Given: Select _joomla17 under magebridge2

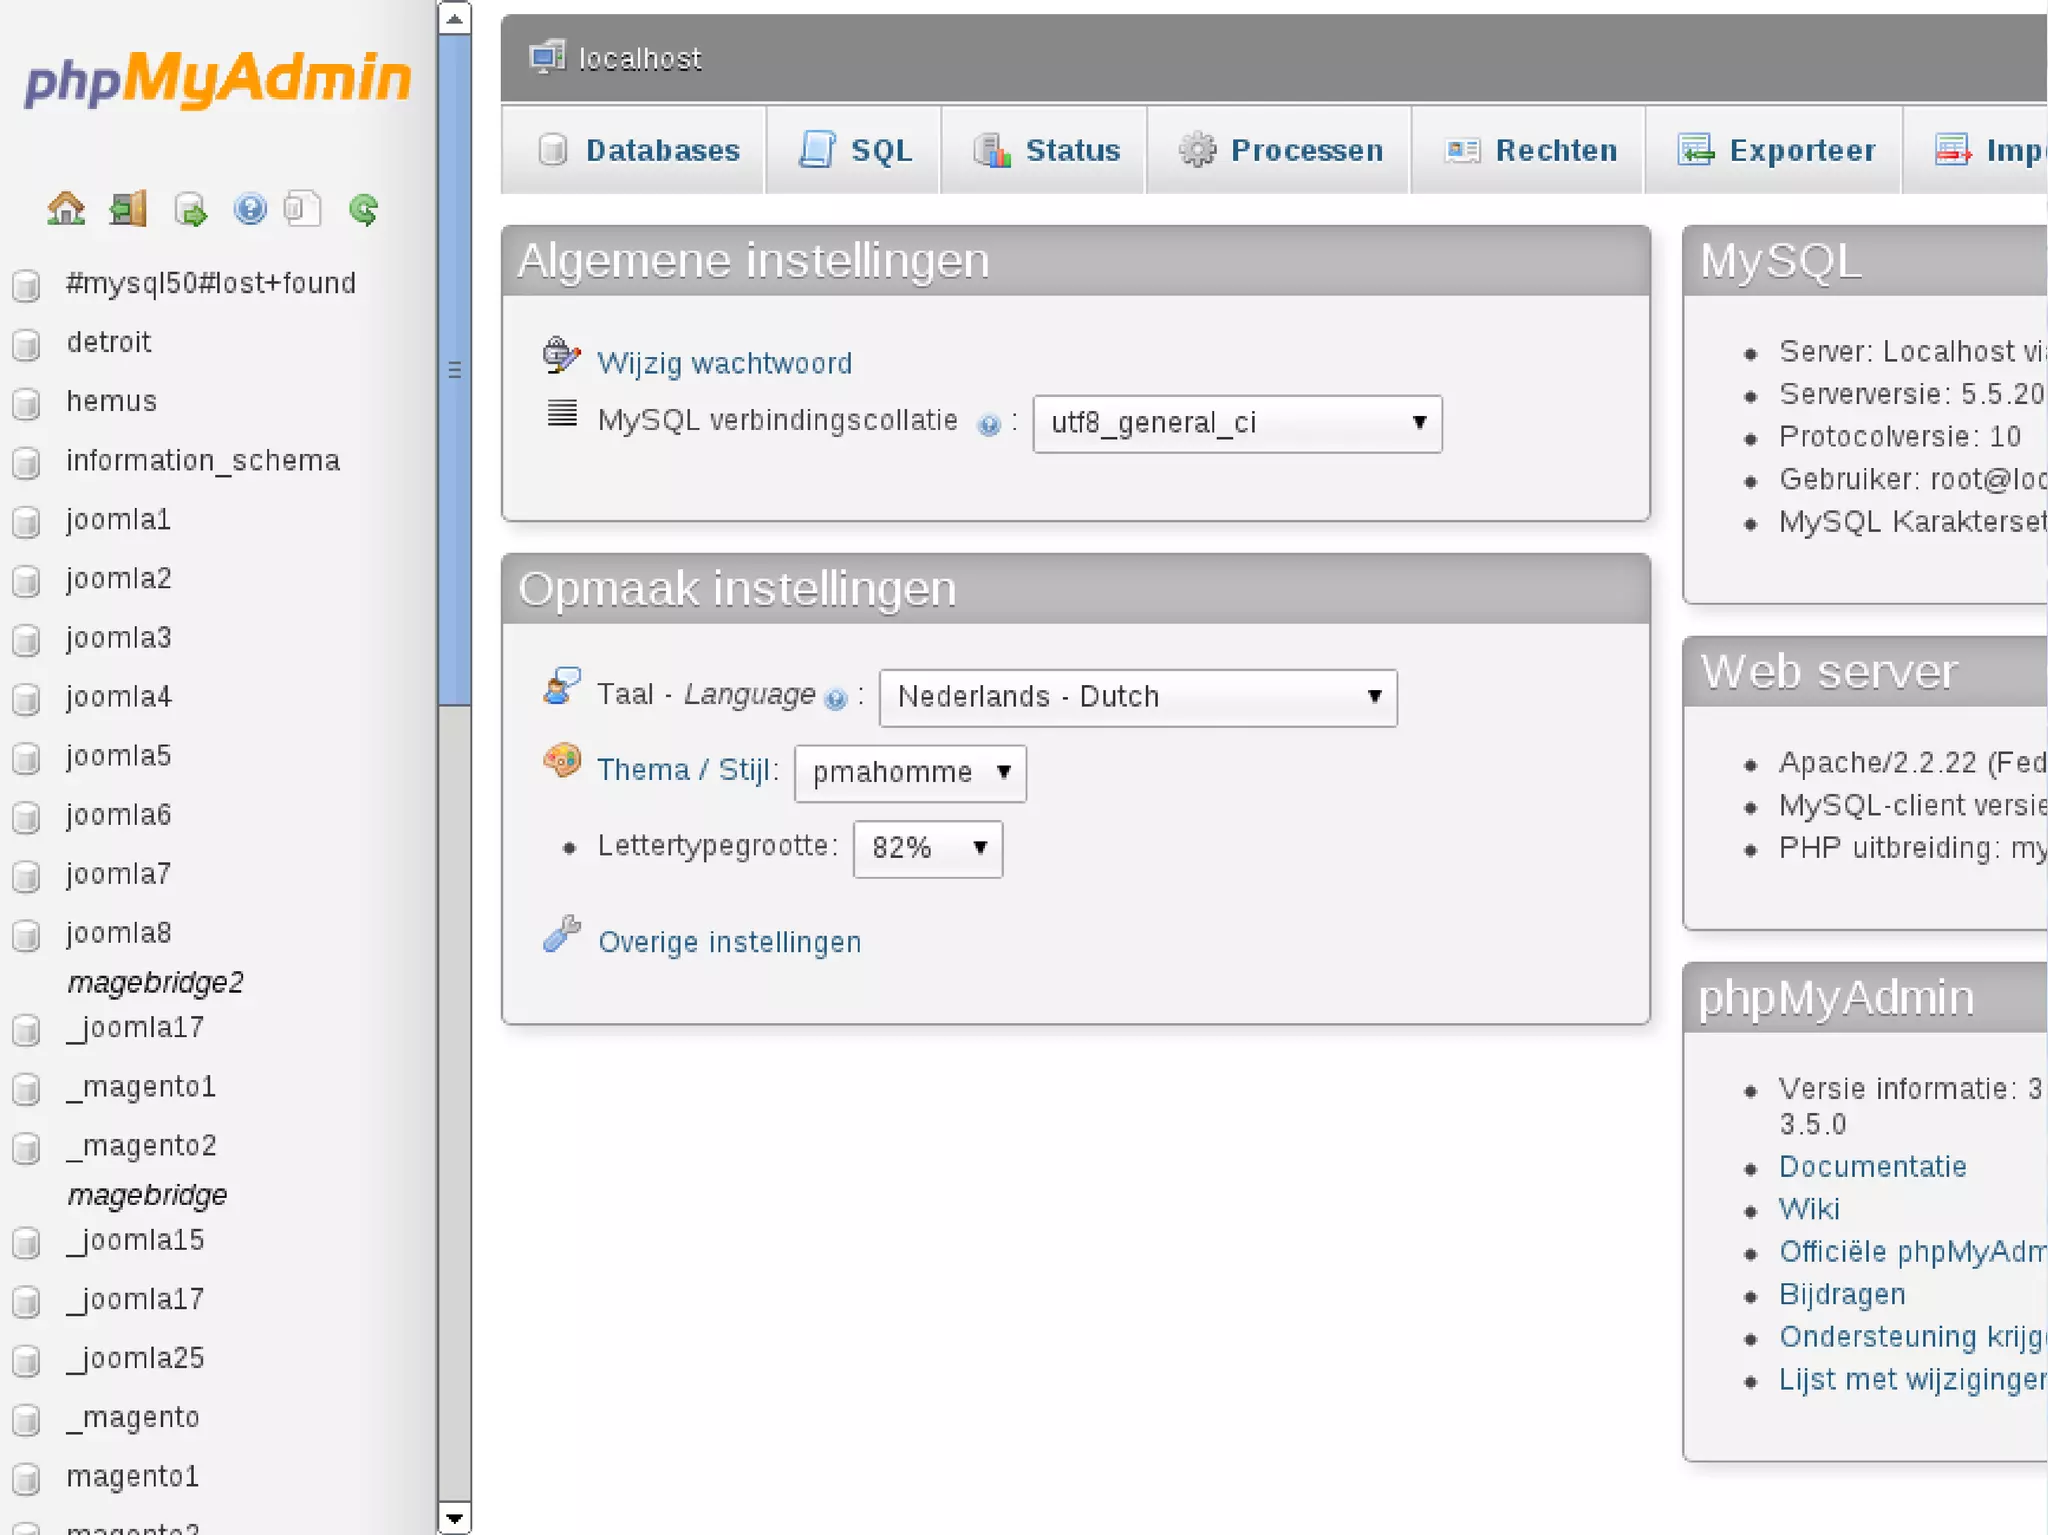Looking at the screenshot, I should point(135,1028).
